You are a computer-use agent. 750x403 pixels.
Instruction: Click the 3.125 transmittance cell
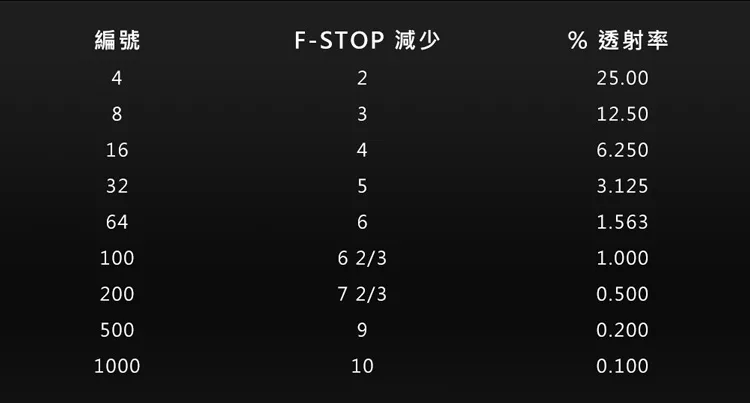pyautogui.click(x=622, y=187)
